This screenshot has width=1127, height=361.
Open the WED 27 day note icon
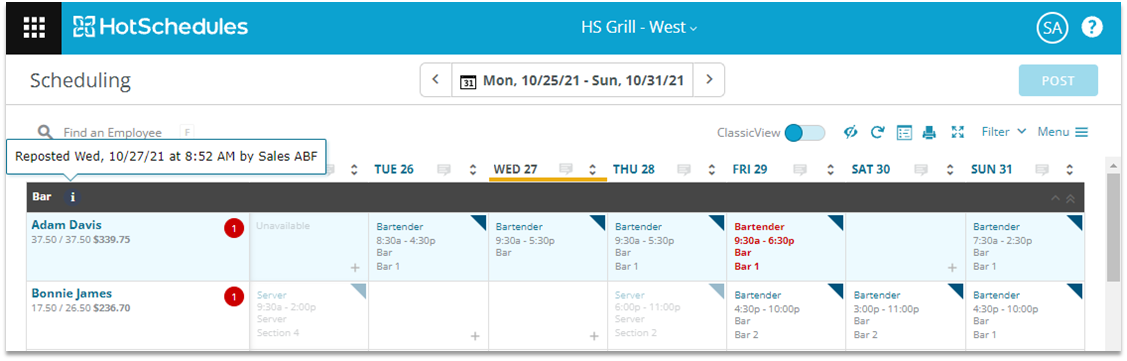point(566,170)
